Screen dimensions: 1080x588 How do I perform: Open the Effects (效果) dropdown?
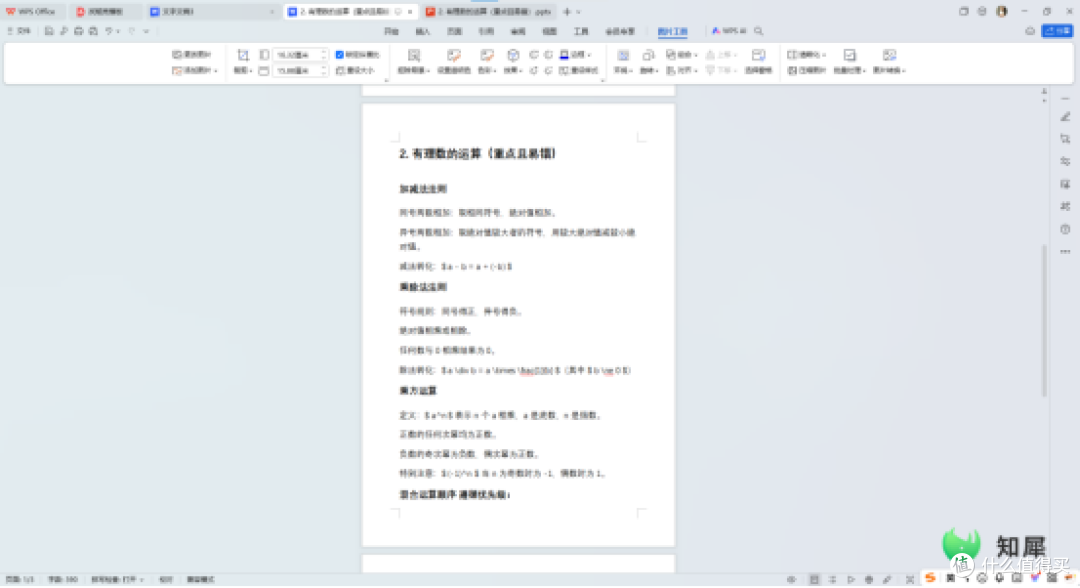point(512,61)
